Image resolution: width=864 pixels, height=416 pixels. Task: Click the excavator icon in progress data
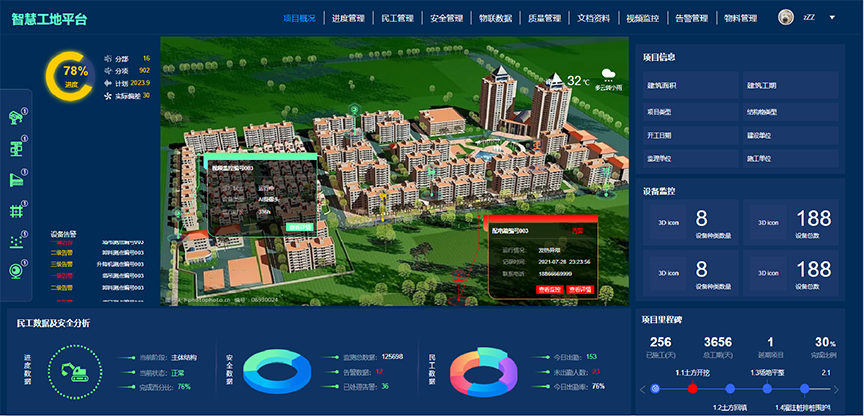click(75, 372)
